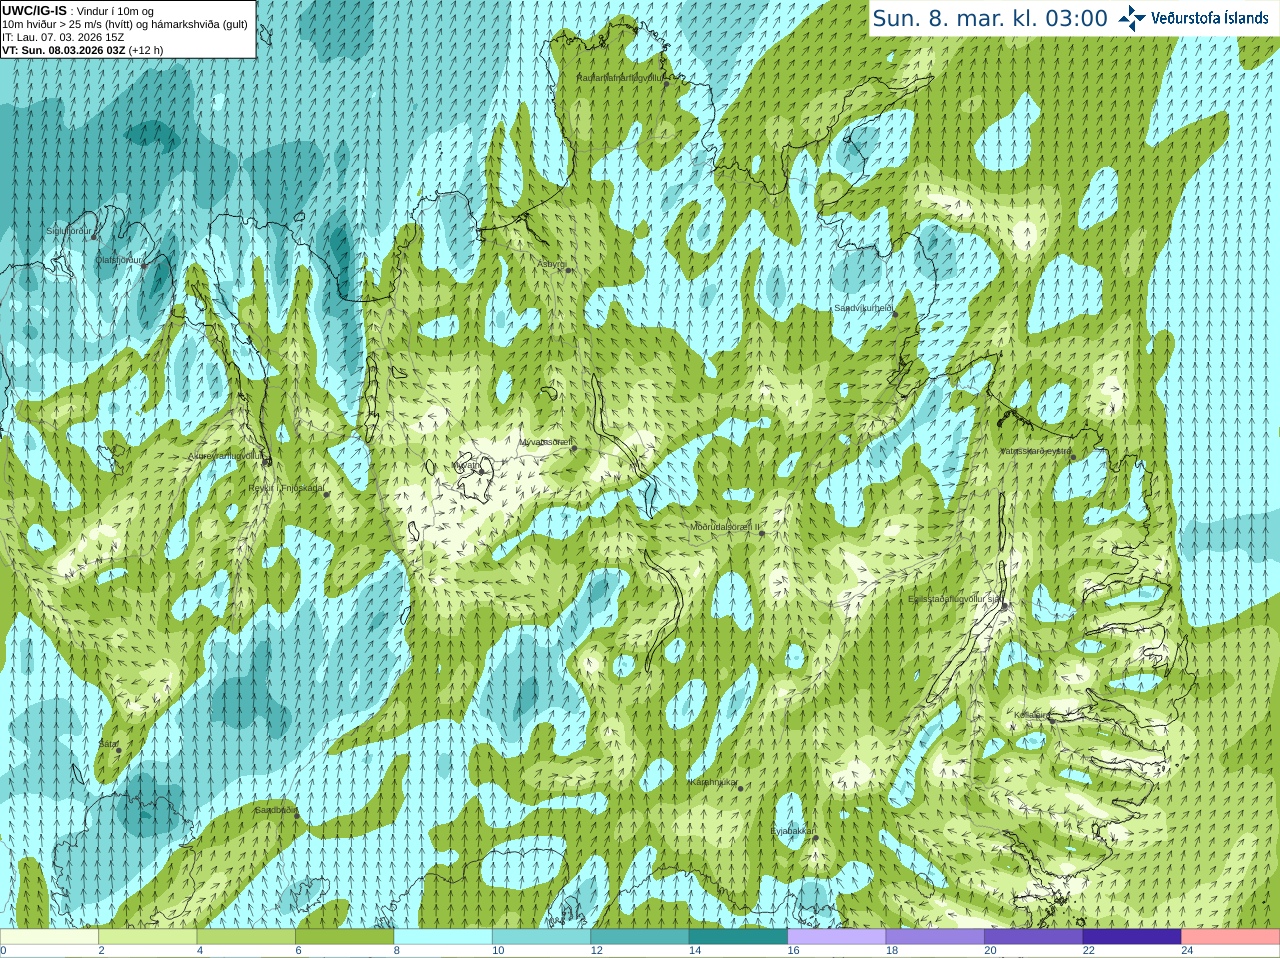Click the 'Ásbyrgi' place label
The image size is (1280, 958).
[x=552, y=264]
